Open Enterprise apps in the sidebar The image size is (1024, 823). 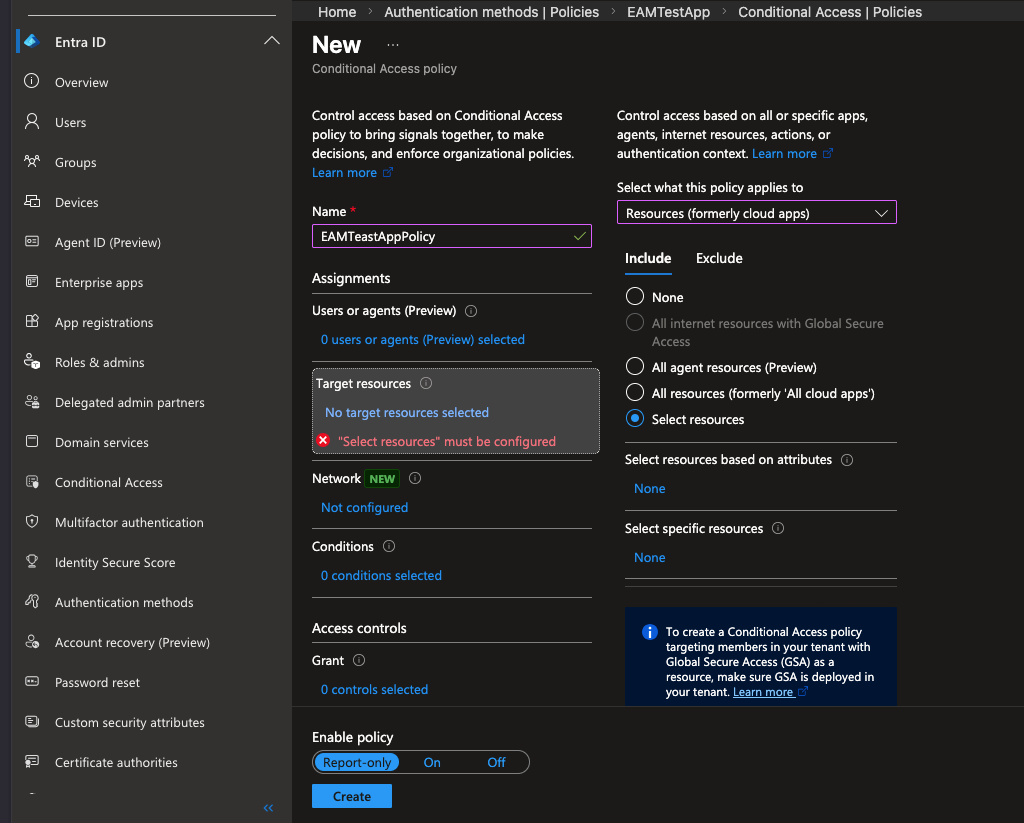point(99,282)
